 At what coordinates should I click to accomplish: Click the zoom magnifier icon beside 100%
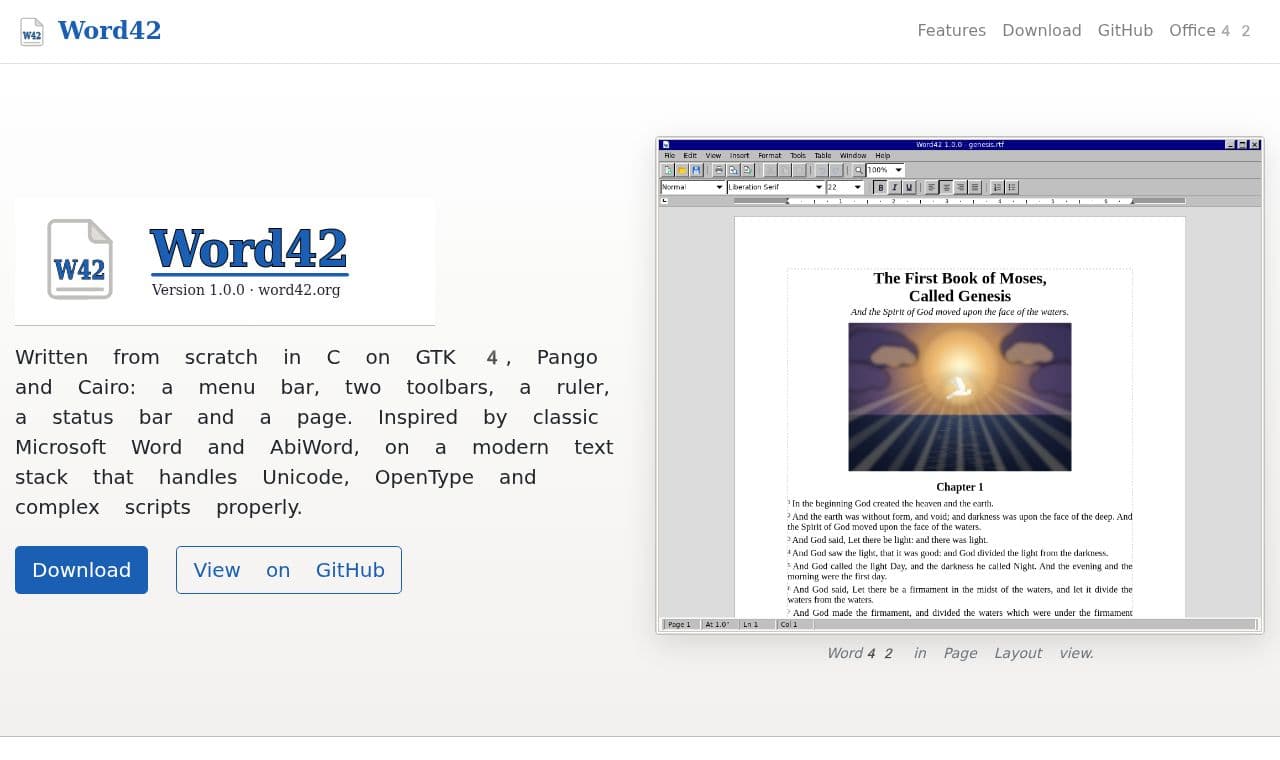pyautogui.click(x=858, y=171)
